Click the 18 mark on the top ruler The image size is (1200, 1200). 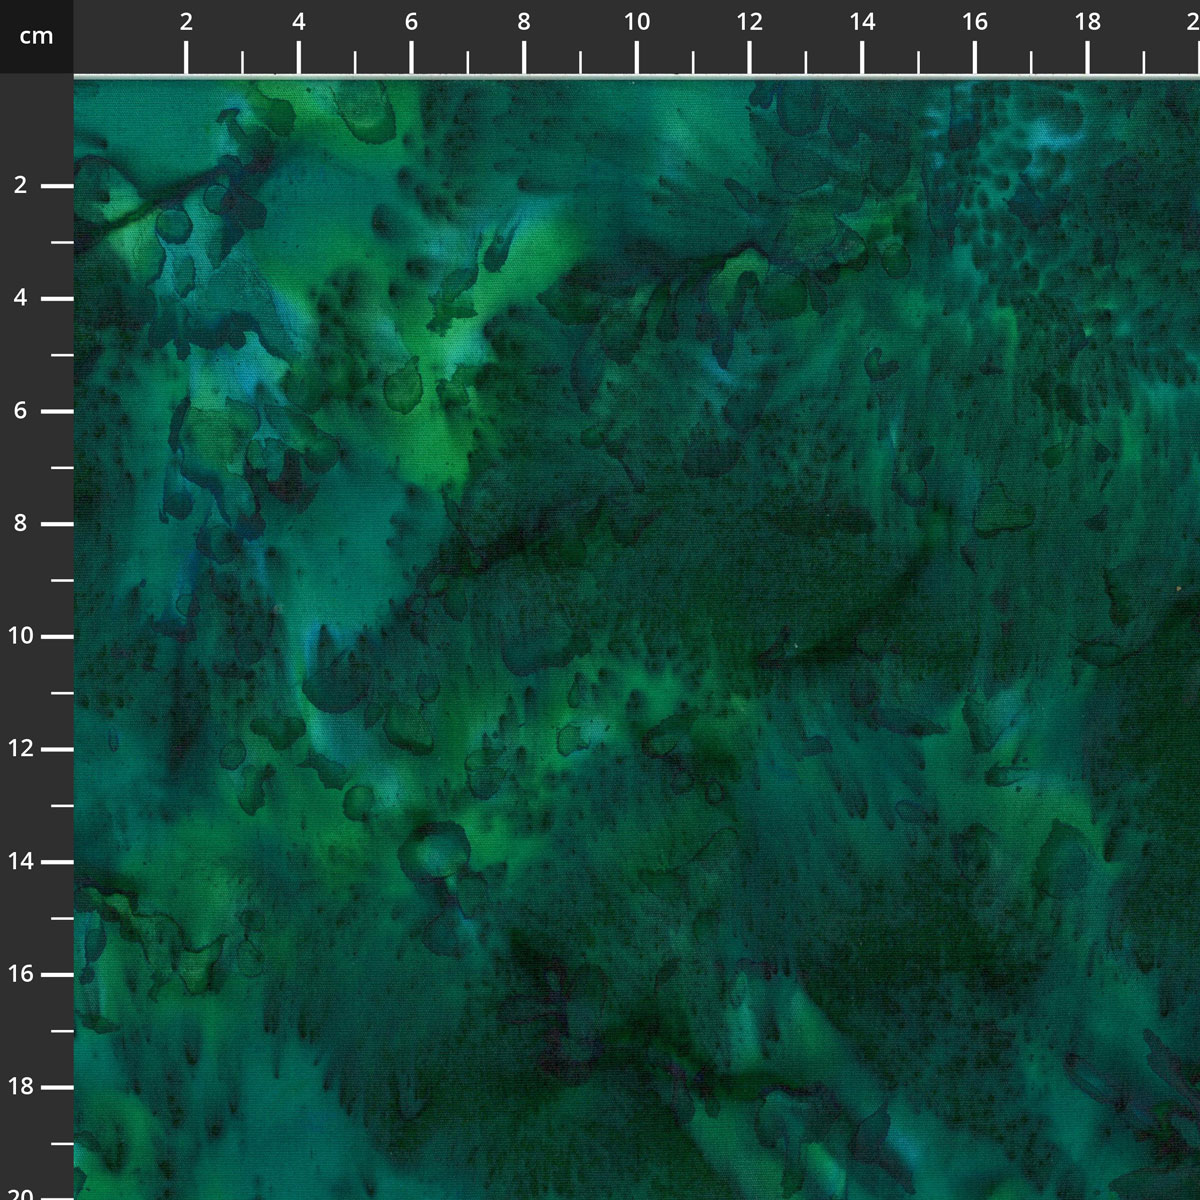pos(1088,23)
